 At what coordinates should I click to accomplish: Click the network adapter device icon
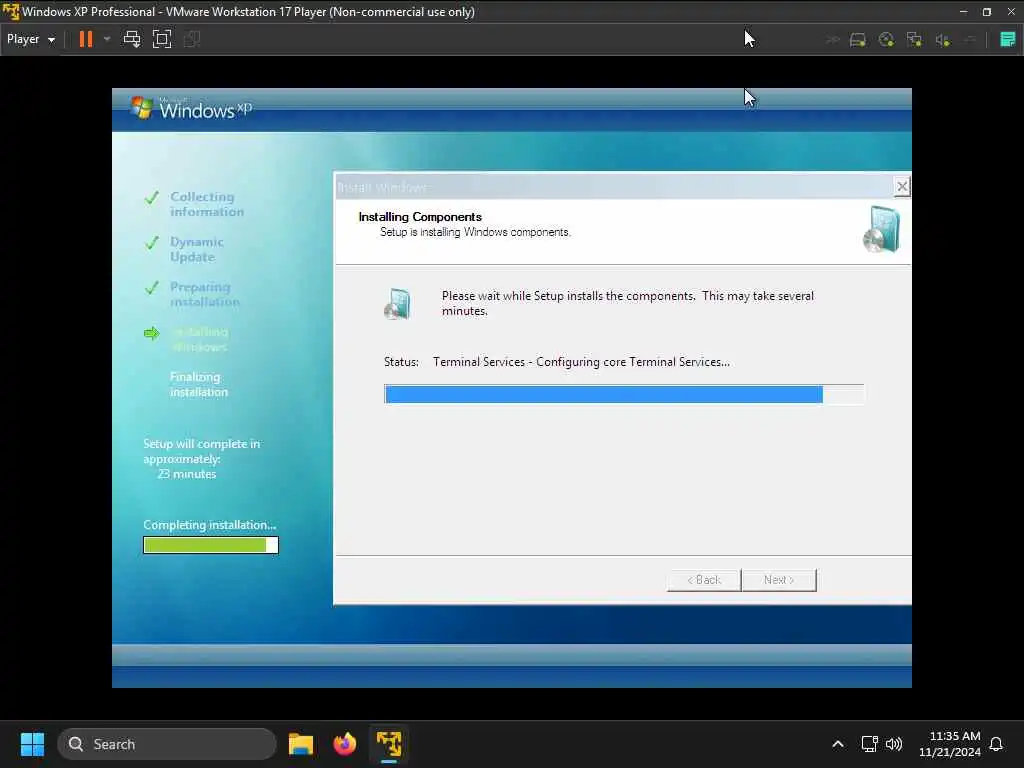tap(914, 40)
